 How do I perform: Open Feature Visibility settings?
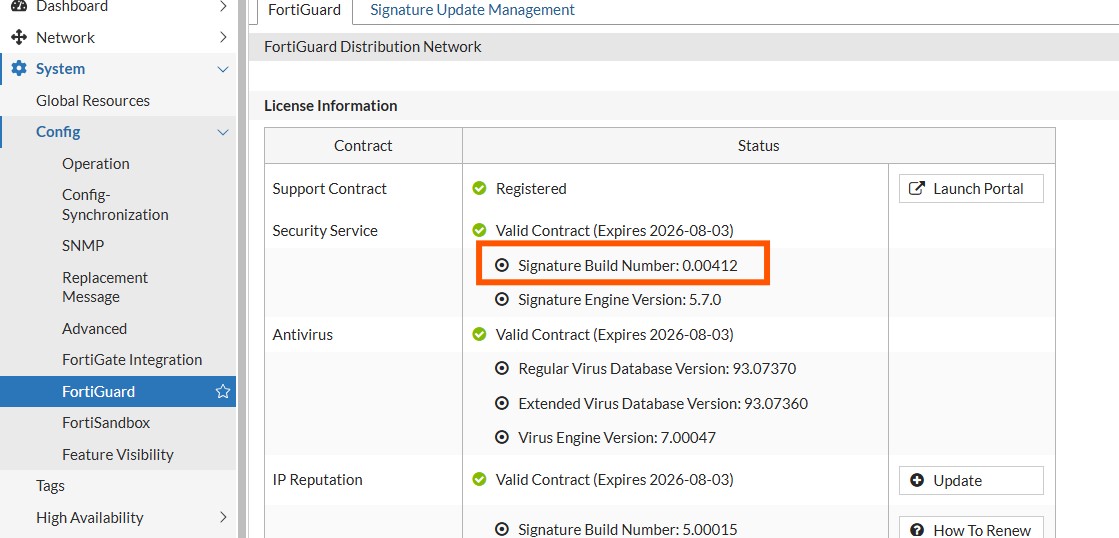click(118, 455)
